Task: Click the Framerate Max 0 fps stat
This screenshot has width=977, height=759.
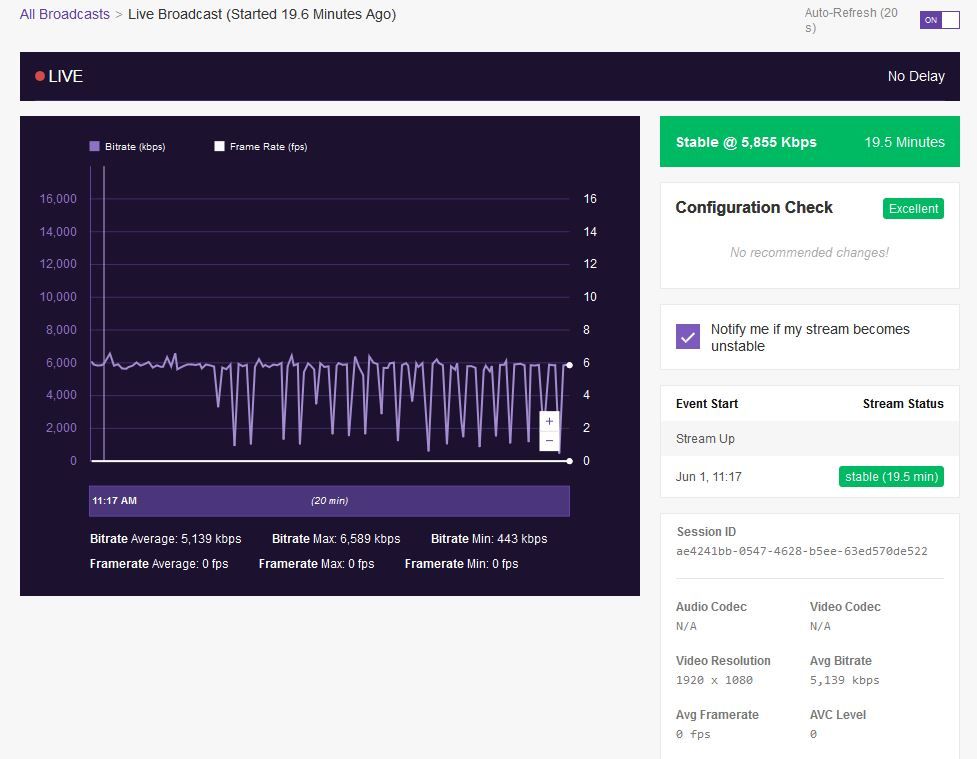Action: [317, 563]
